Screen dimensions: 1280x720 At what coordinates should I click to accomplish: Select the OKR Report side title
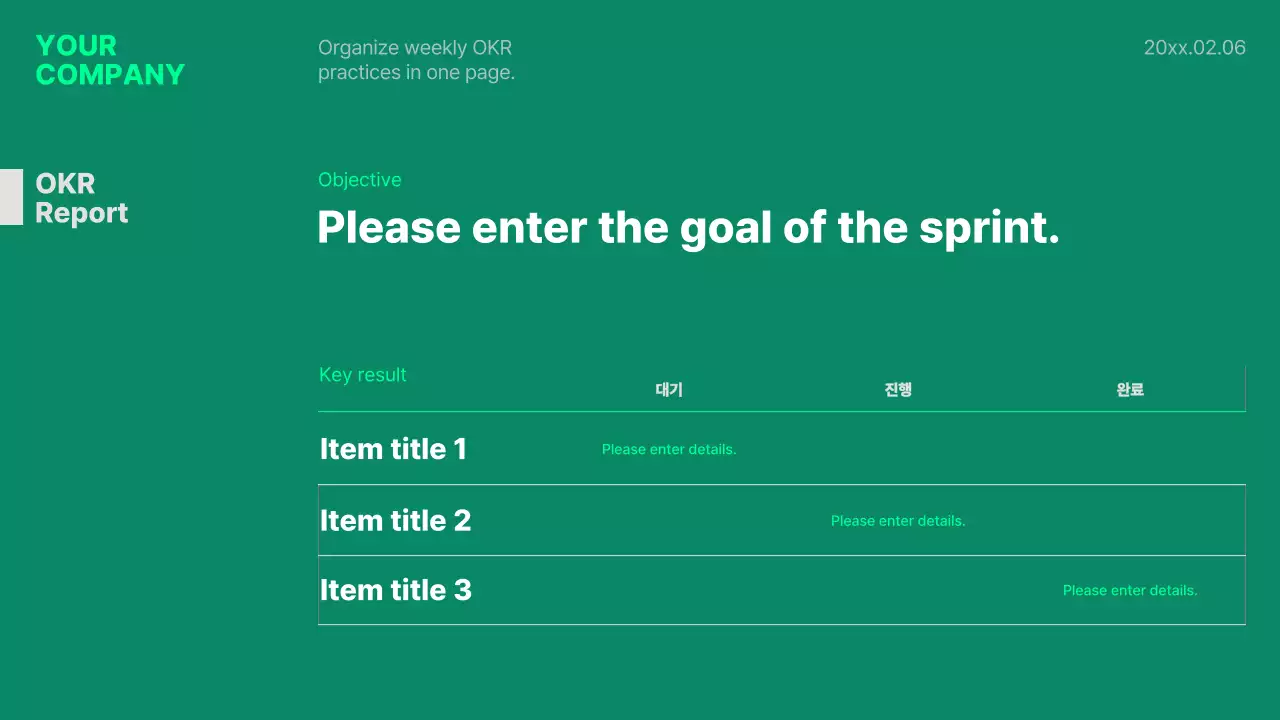coord(82,198)
